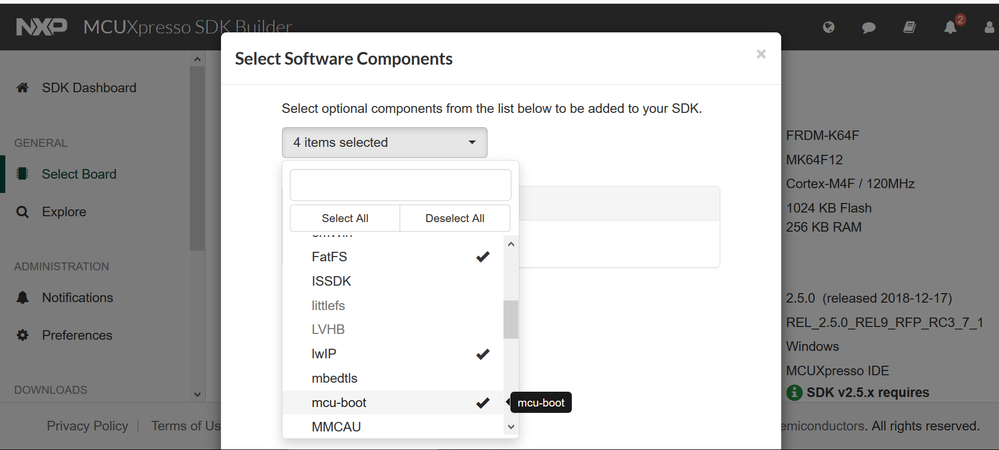The image size is (999, 450).
Task: Click the Deselect All button
Action: tap(455, 218)
